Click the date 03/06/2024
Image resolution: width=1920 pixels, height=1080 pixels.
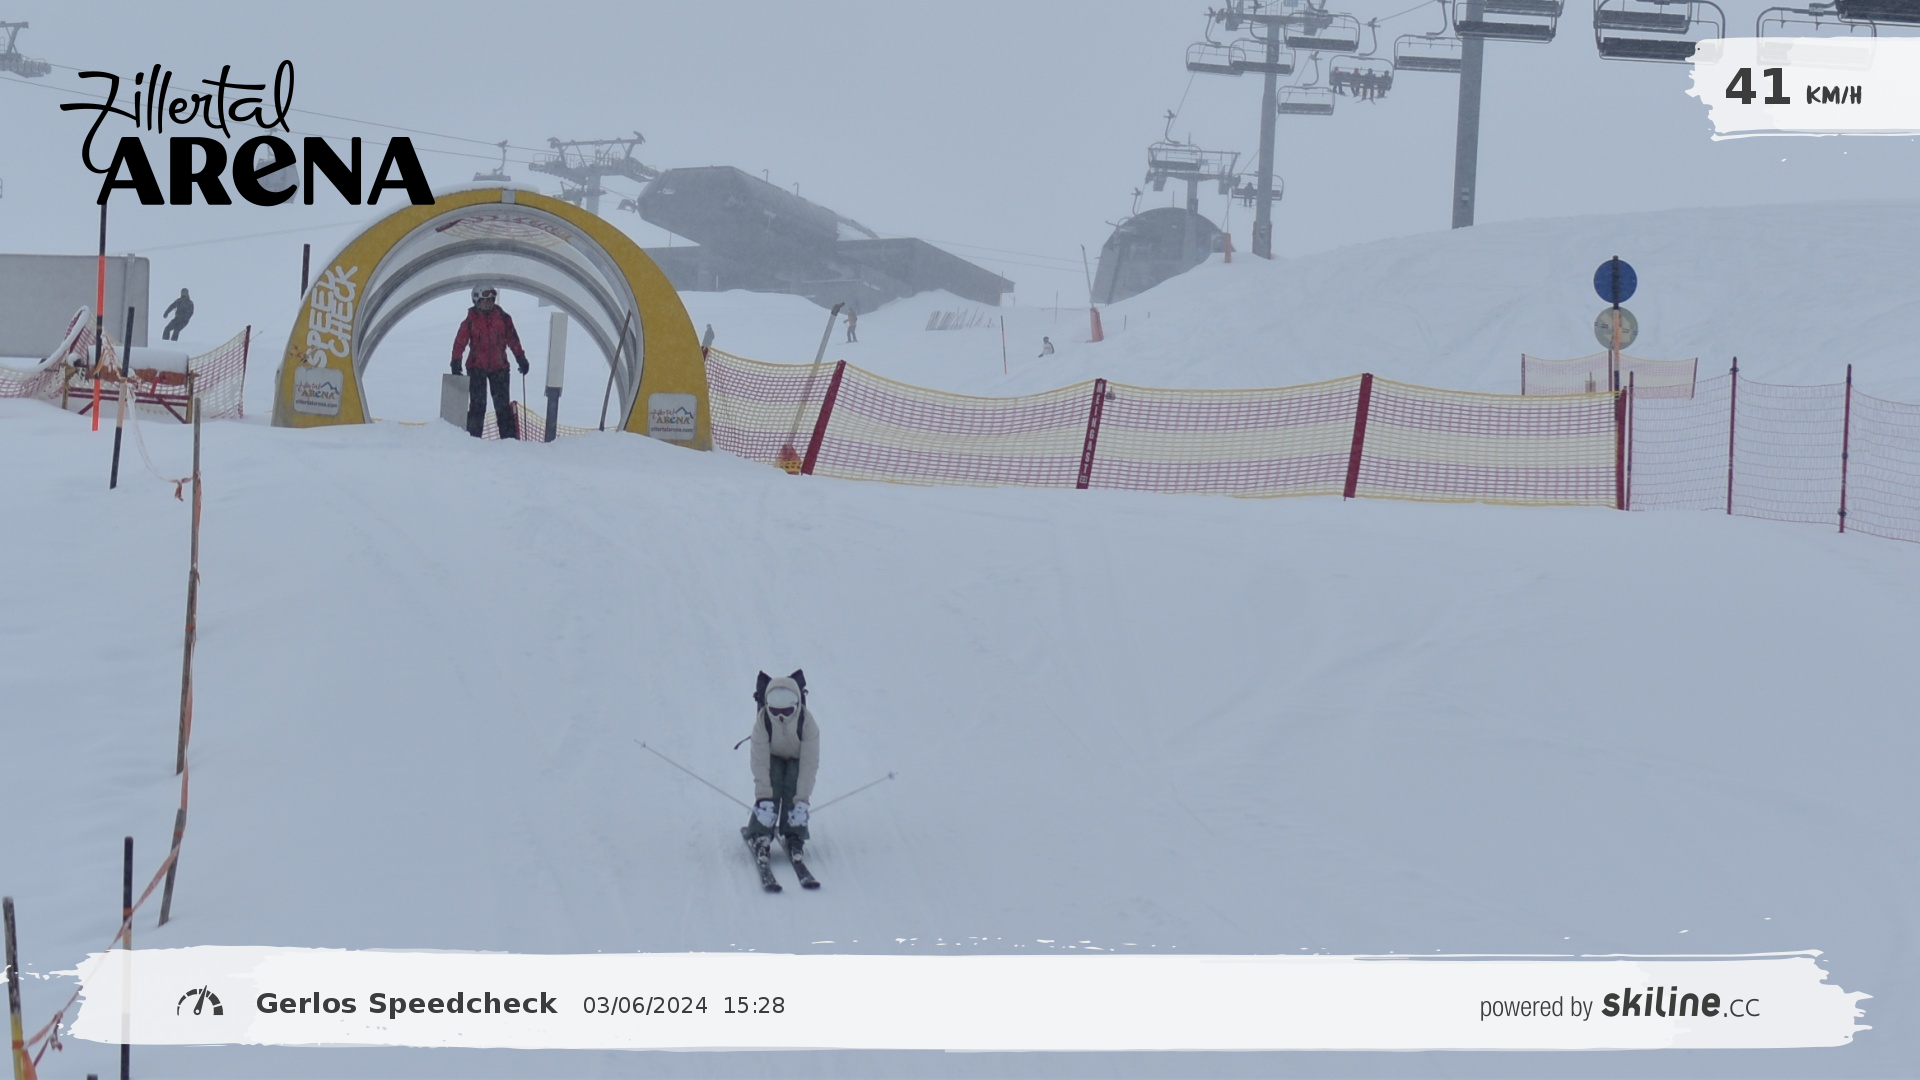[645, 1006]
